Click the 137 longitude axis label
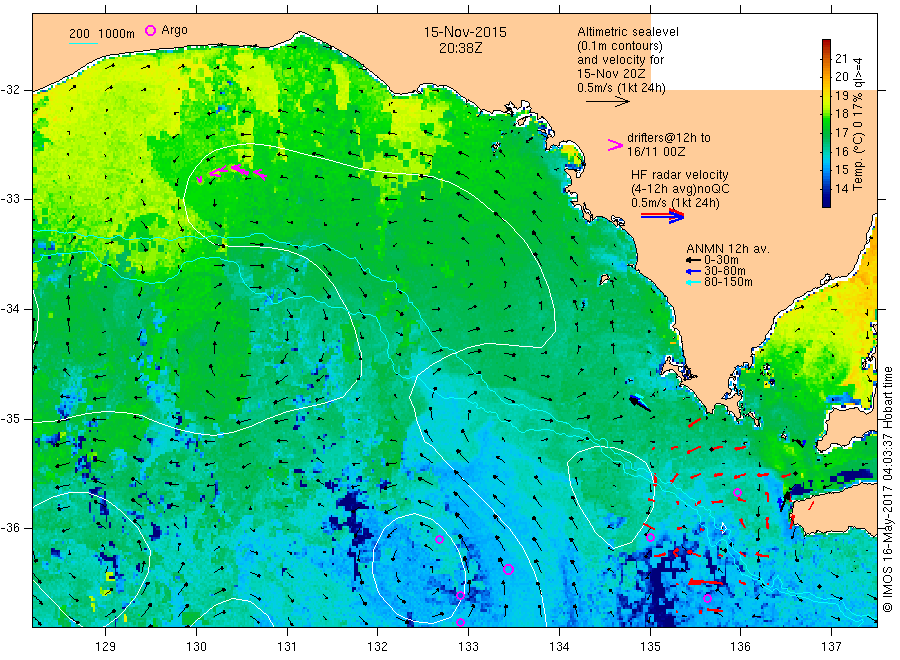Screen dimensions: 900x660 click(831, 647)
